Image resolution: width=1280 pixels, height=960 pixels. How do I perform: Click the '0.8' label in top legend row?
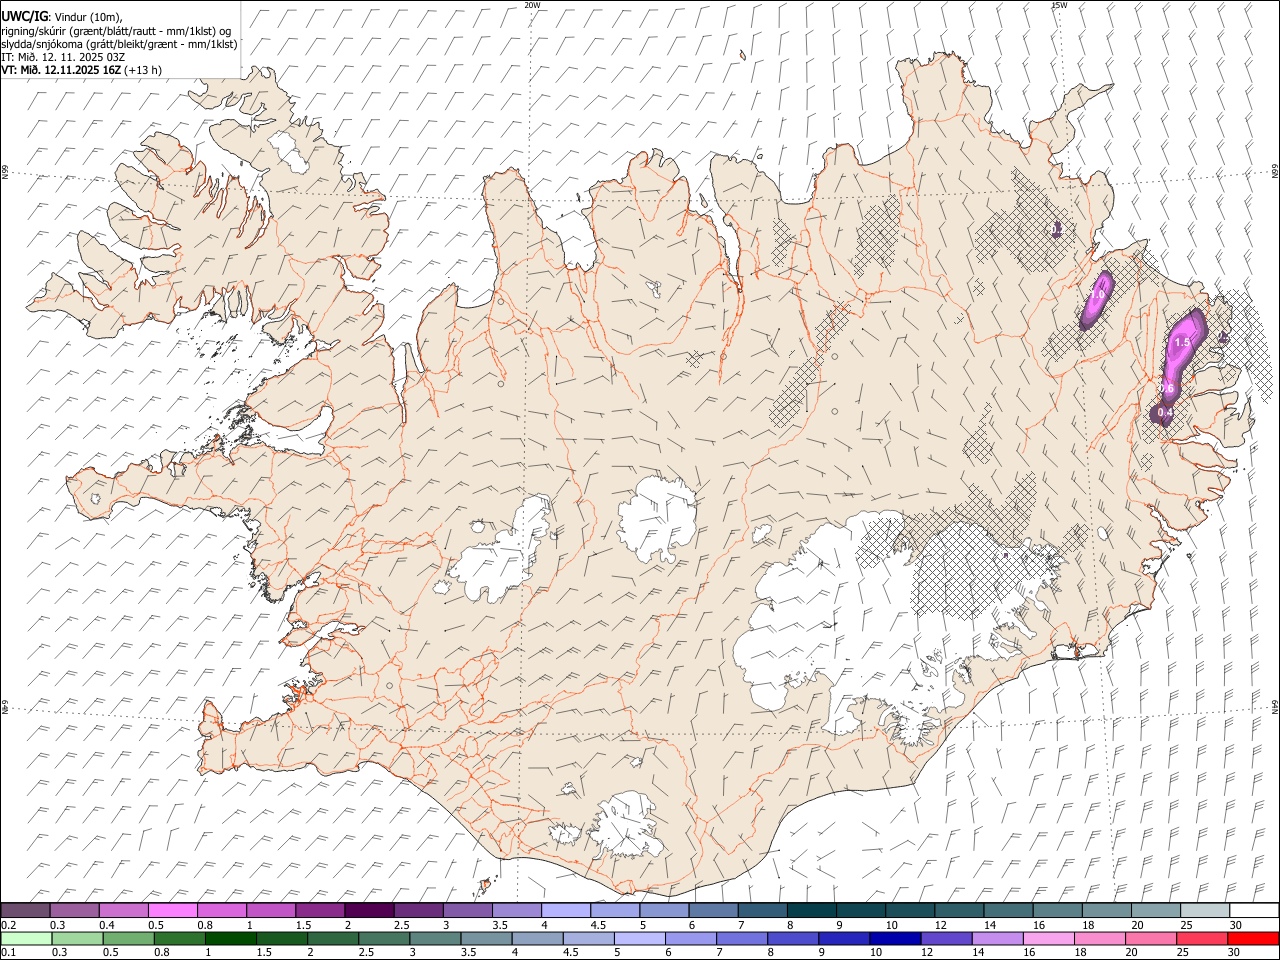tap(206, 925)
